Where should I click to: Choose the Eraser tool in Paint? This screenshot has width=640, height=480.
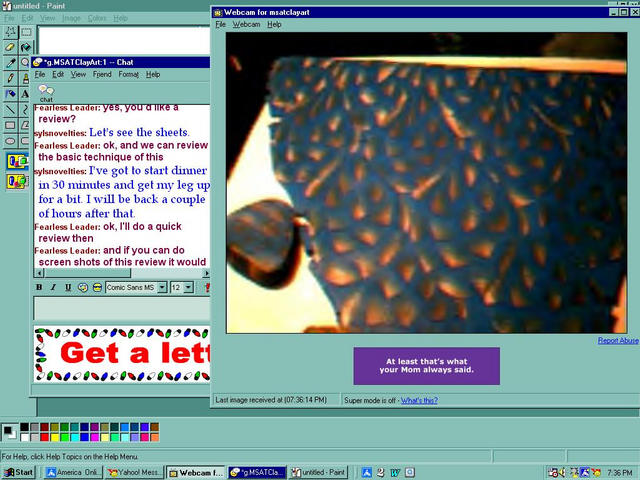11,47
